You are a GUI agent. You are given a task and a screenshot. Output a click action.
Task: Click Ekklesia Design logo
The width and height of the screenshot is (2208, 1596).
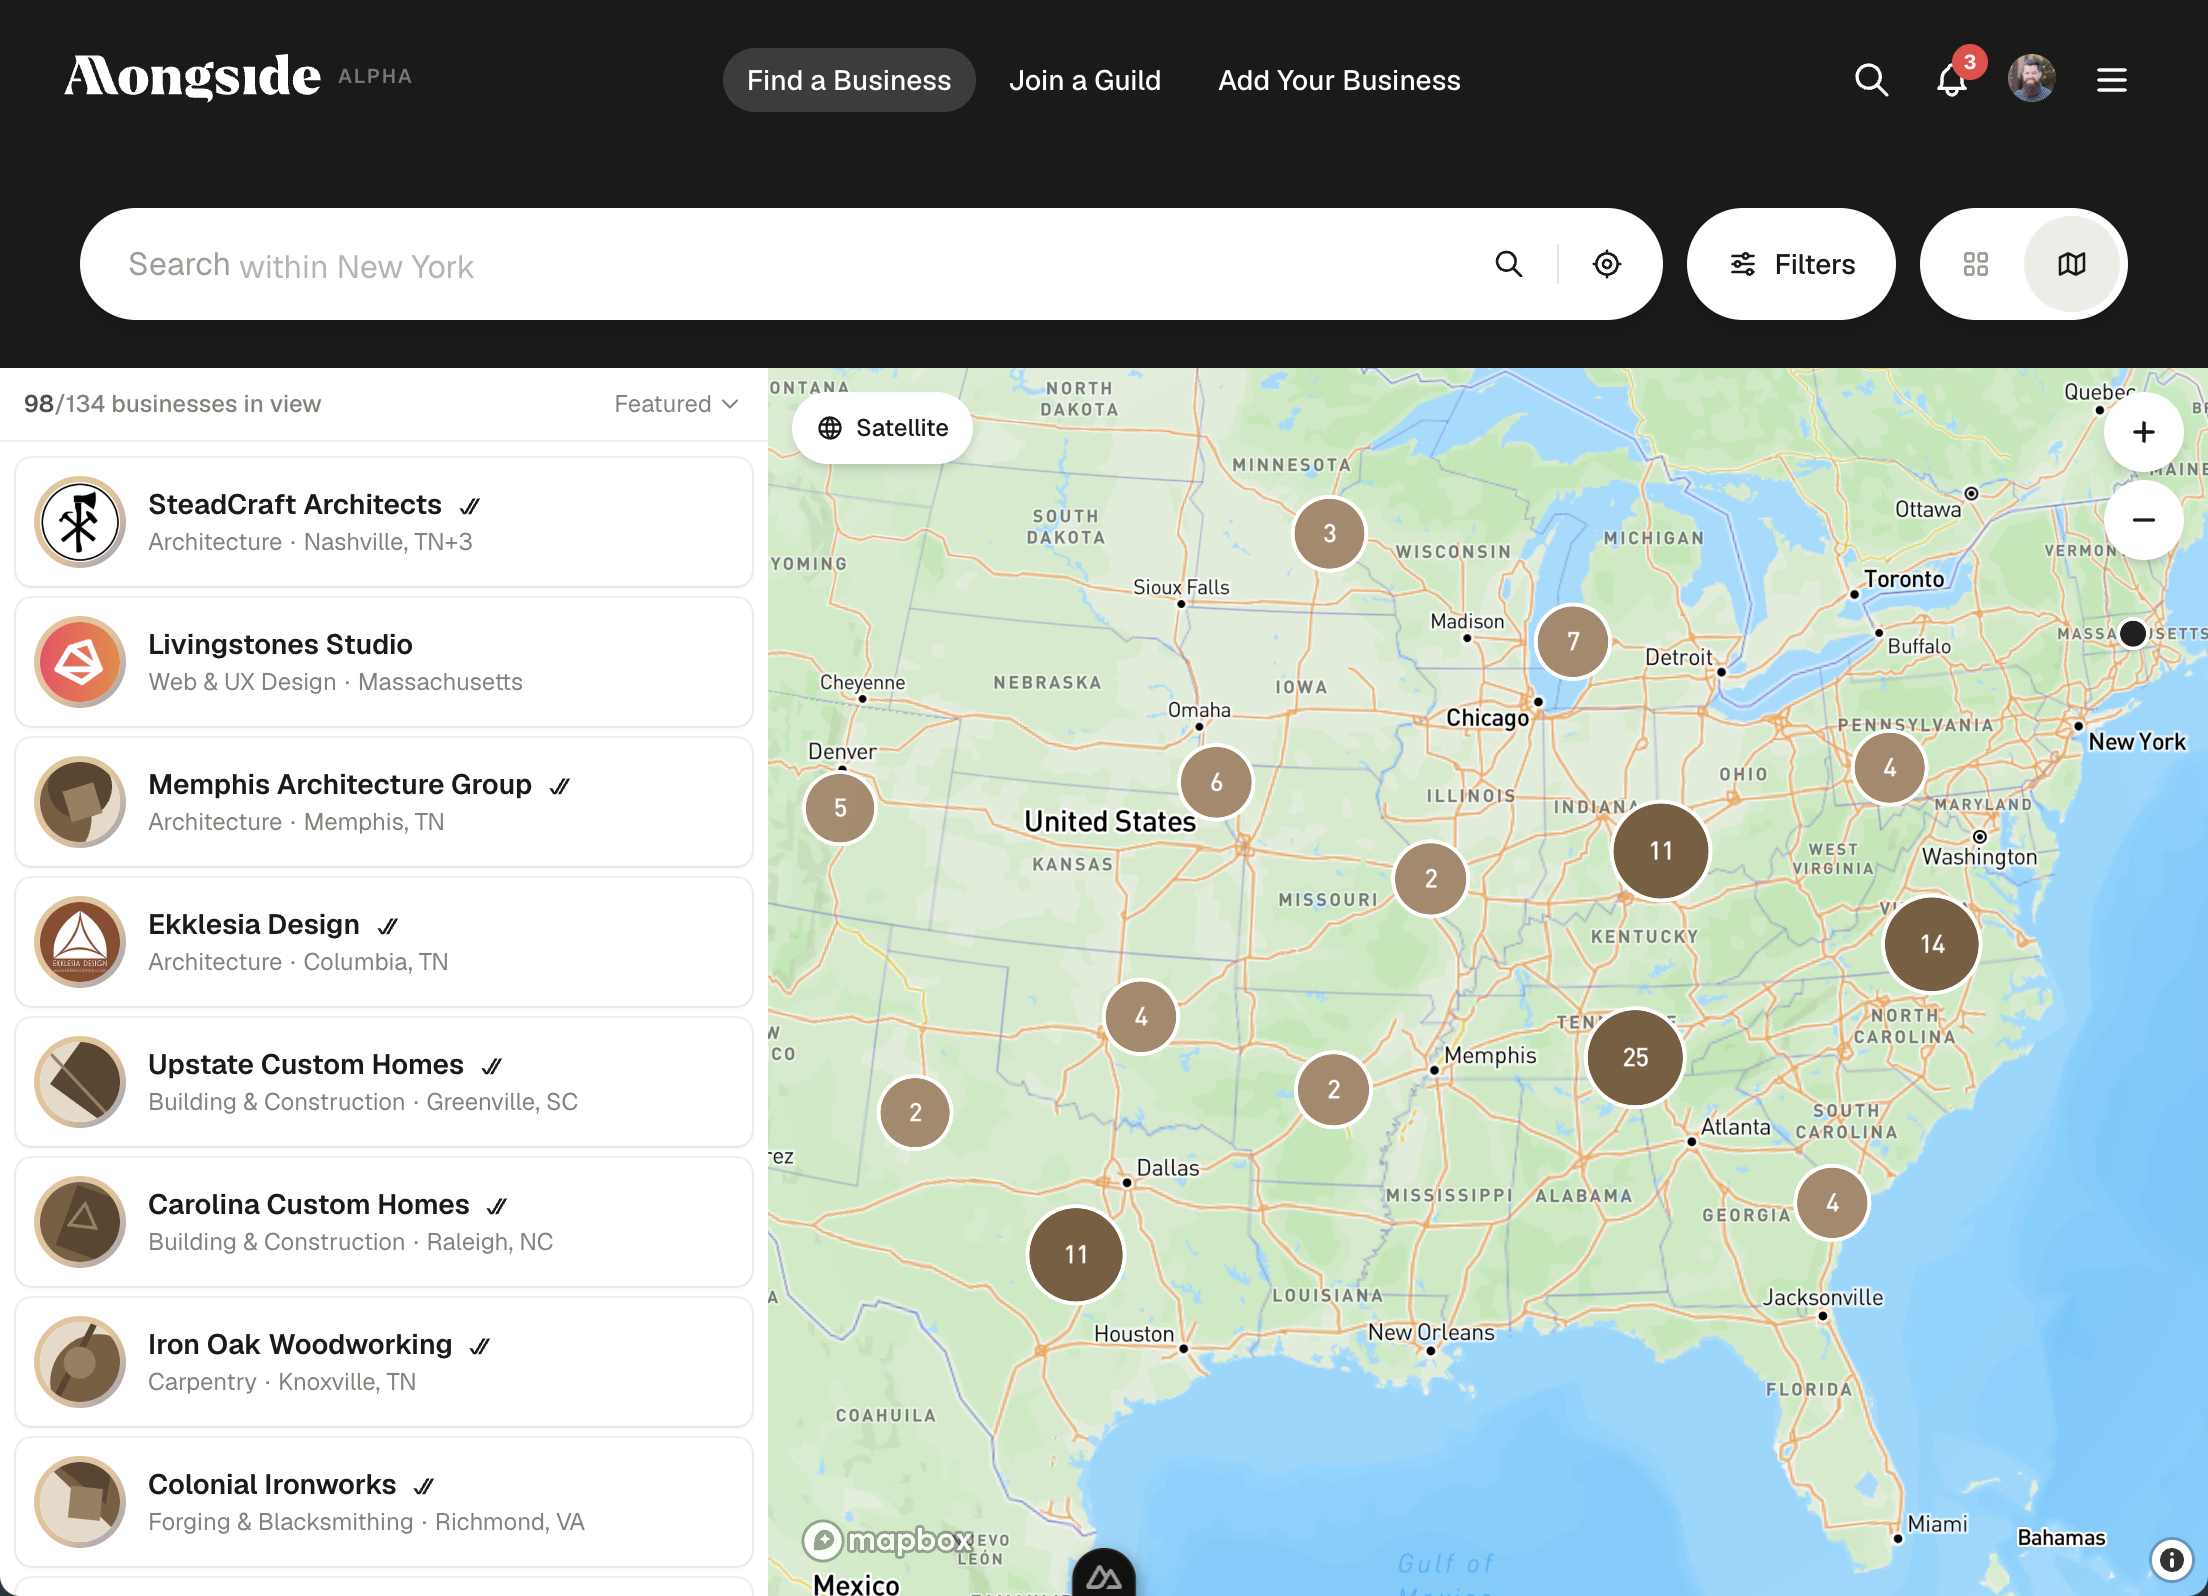(80, 942)
